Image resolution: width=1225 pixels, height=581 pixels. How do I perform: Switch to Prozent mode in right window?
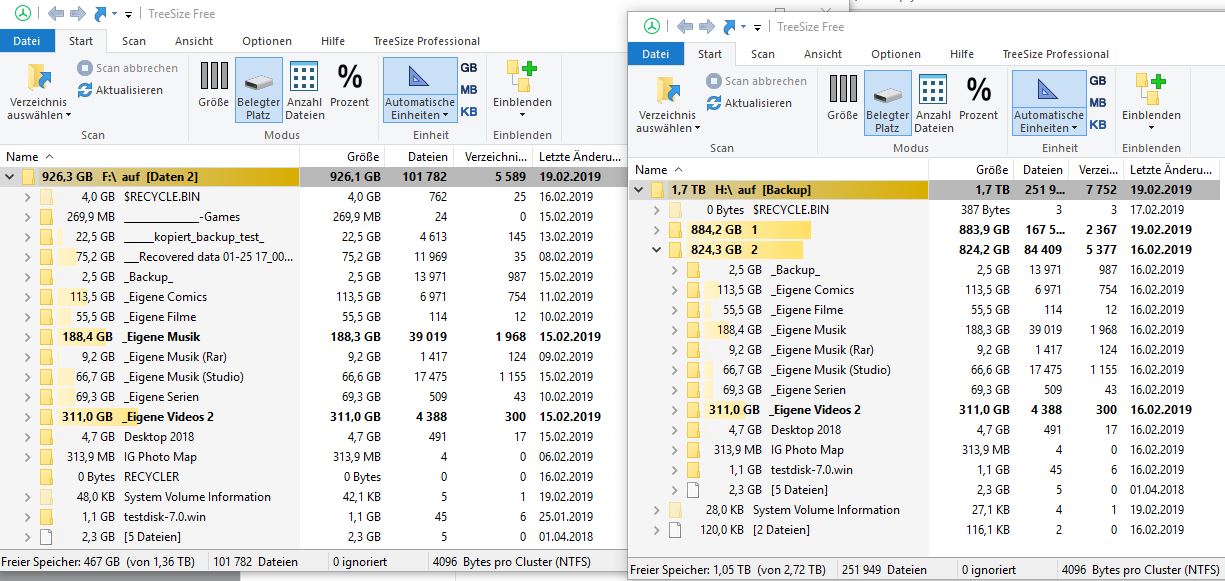pyautogui.click(x=979, y=97)
